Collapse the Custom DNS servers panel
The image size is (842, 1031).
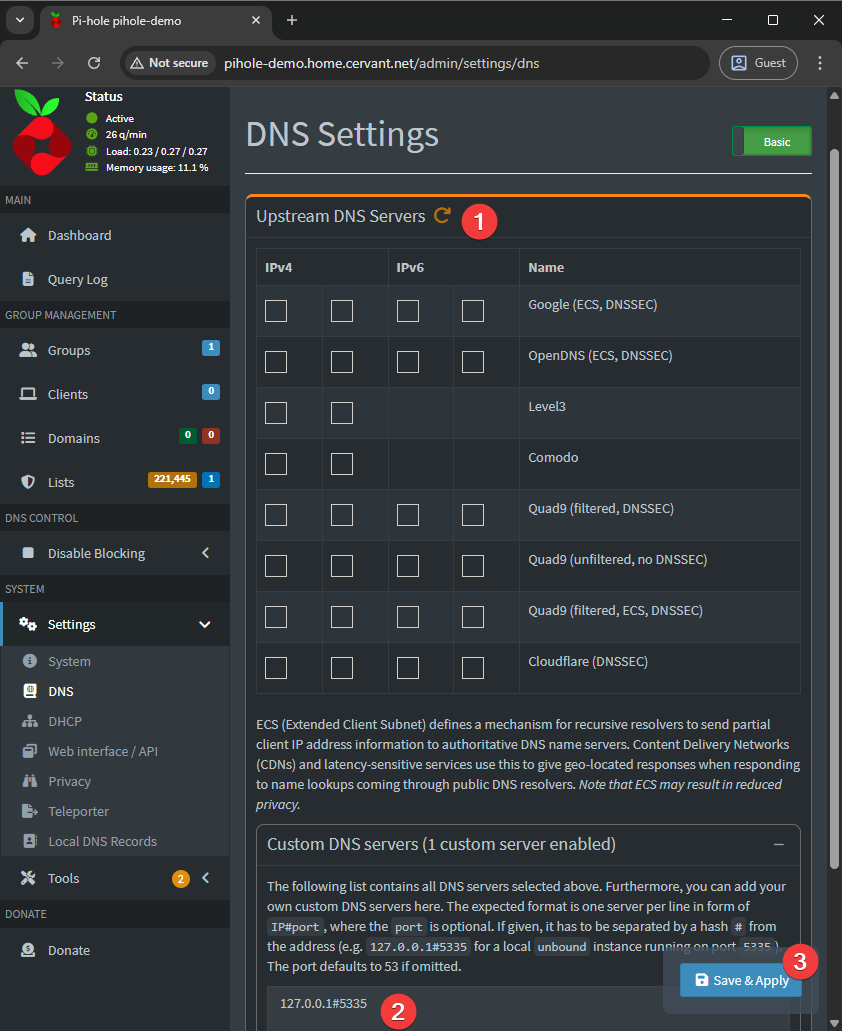pos(778,845)
